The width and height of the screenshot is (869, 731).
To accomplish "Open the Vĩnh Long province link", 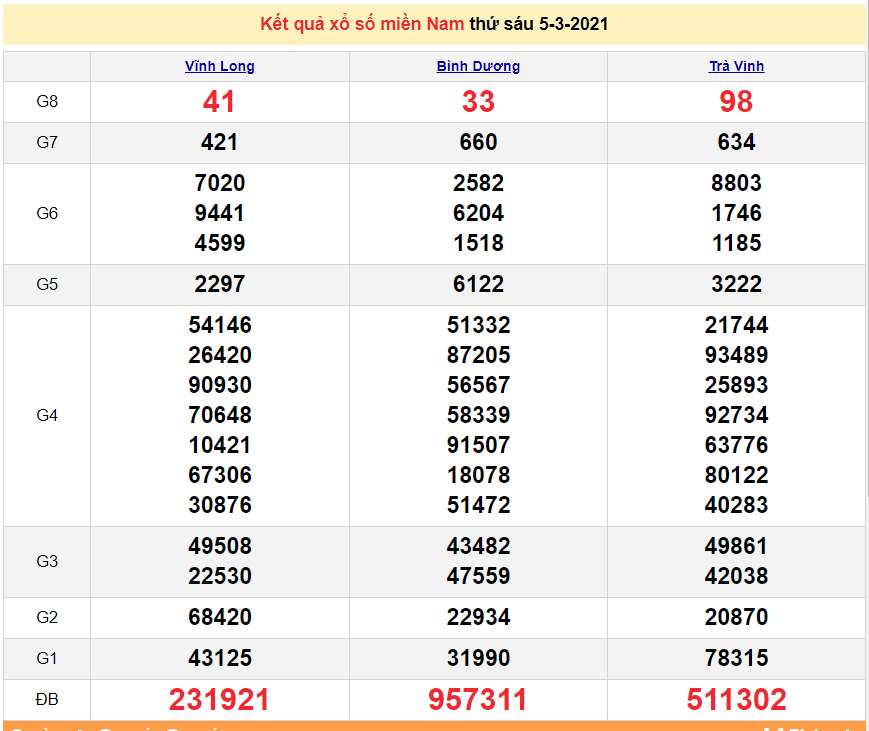I will pos(219,66).
